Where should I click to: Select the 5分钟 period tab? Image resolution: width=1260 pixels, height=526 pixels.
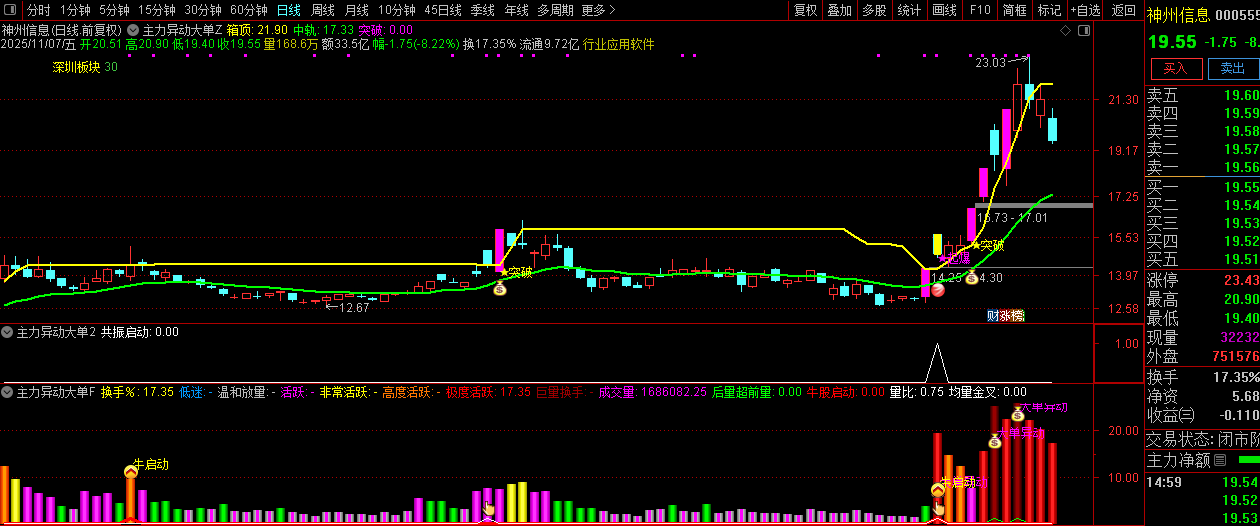[x=114, y=10]
